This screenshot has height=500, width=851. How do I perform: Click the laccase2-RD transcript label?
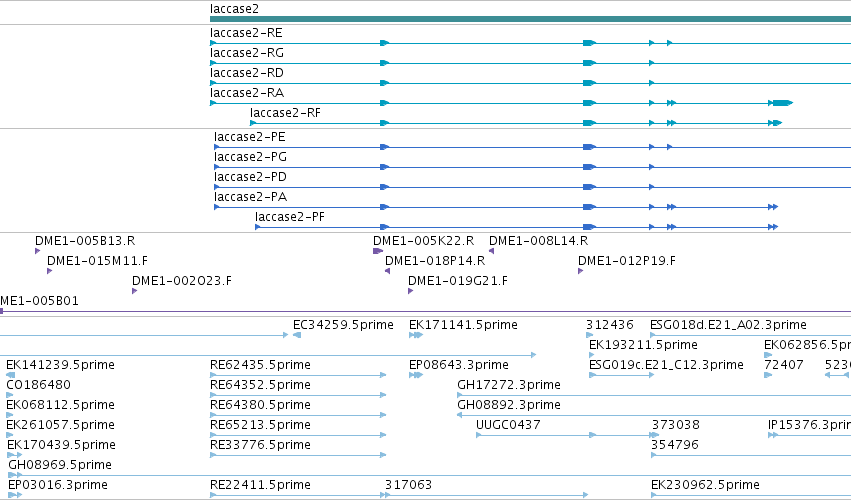click(x=246, y=73)
